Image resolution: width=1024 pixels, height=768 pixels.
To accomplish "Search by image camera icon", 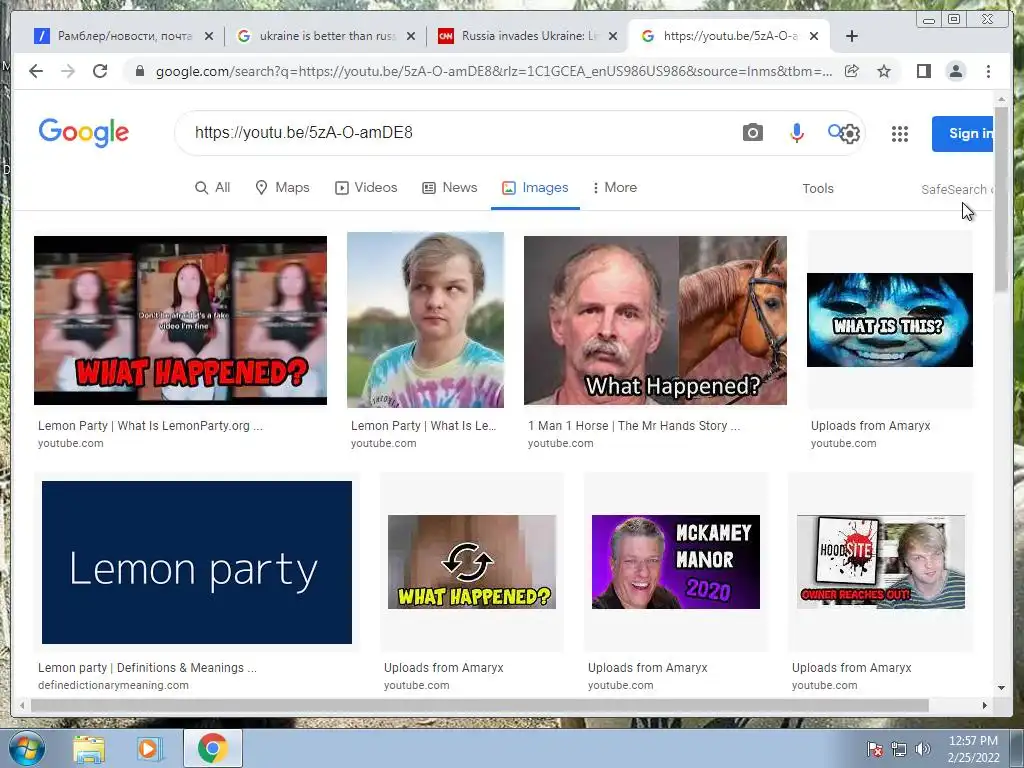I will tap(752, 133).
